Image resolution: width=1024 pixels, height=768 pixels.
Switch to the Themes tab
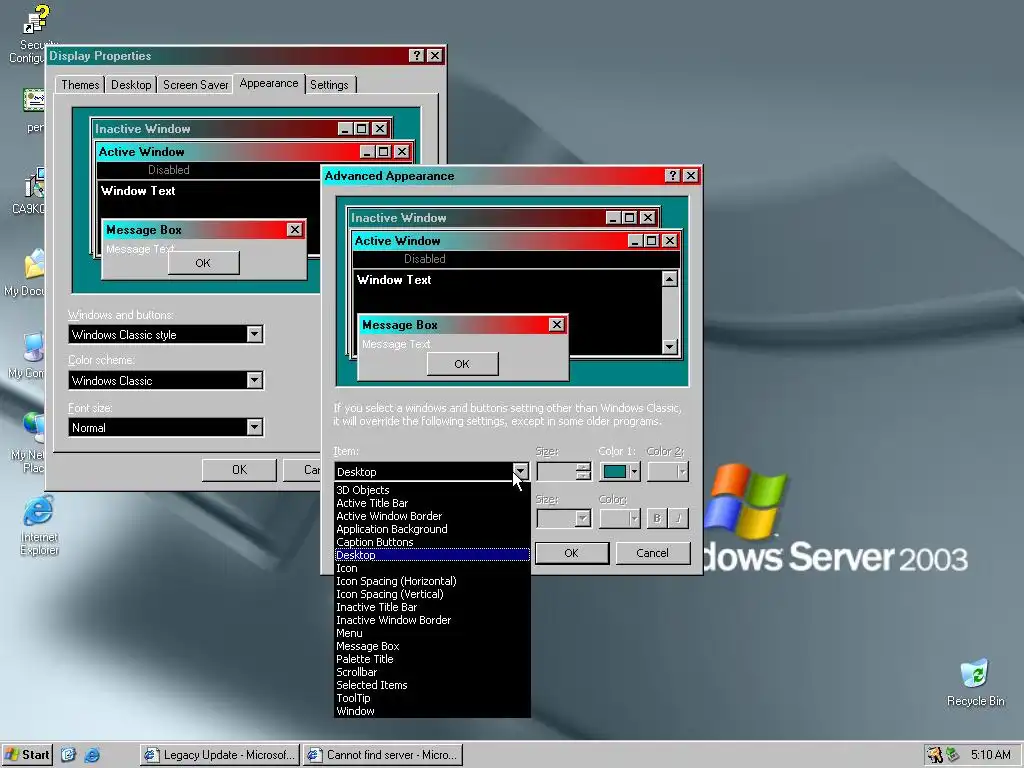80,85
